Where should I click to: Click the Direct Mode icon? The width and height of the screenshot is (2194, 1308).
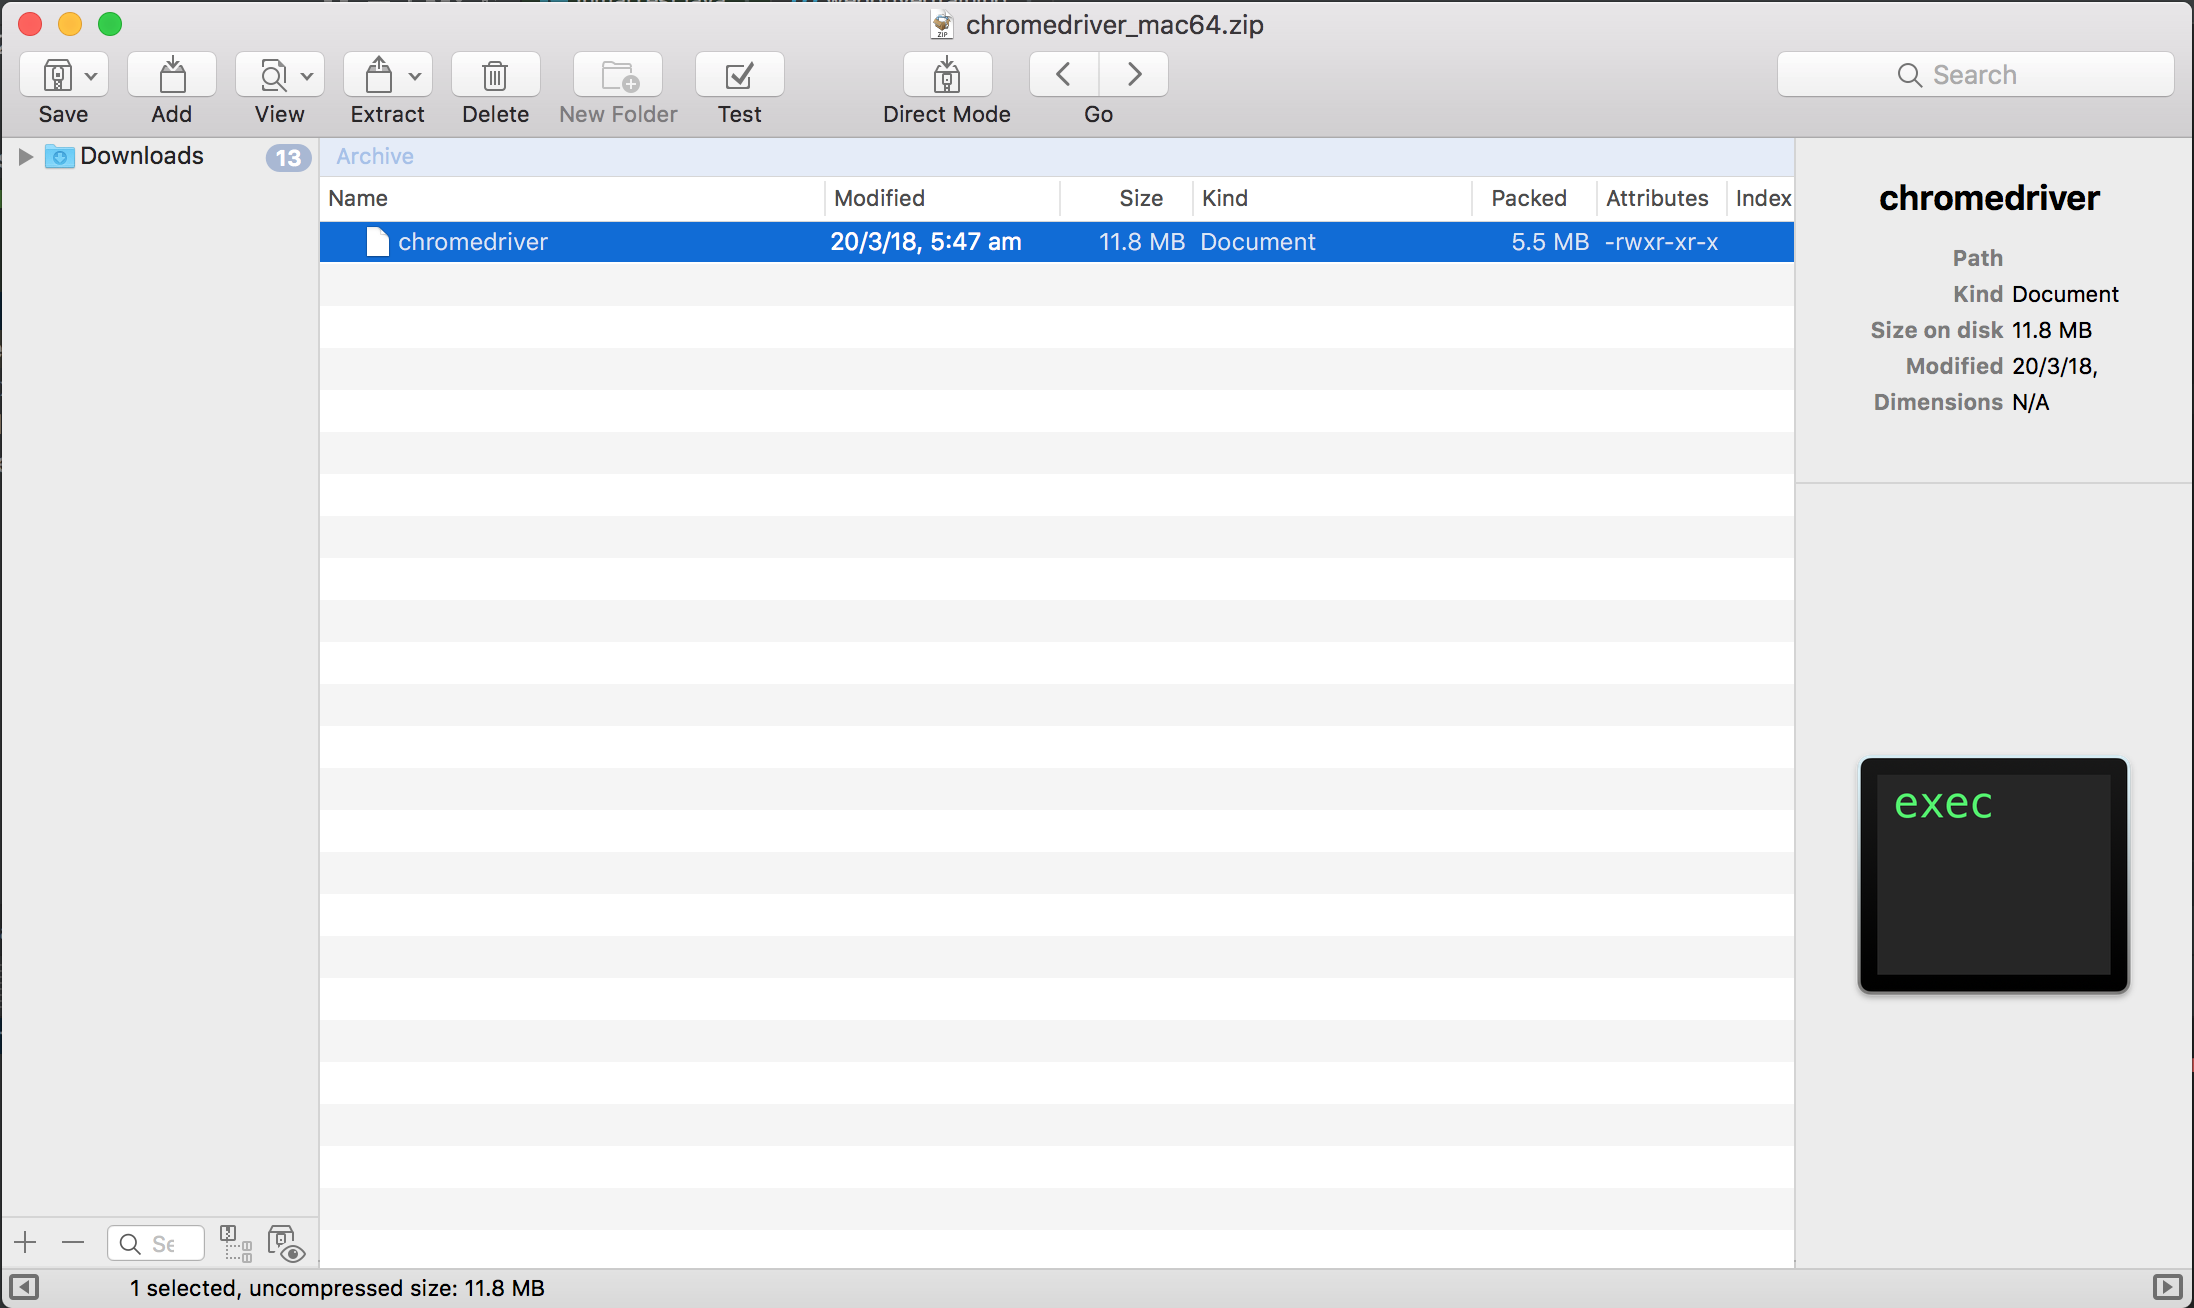click(x=946, y=75)
